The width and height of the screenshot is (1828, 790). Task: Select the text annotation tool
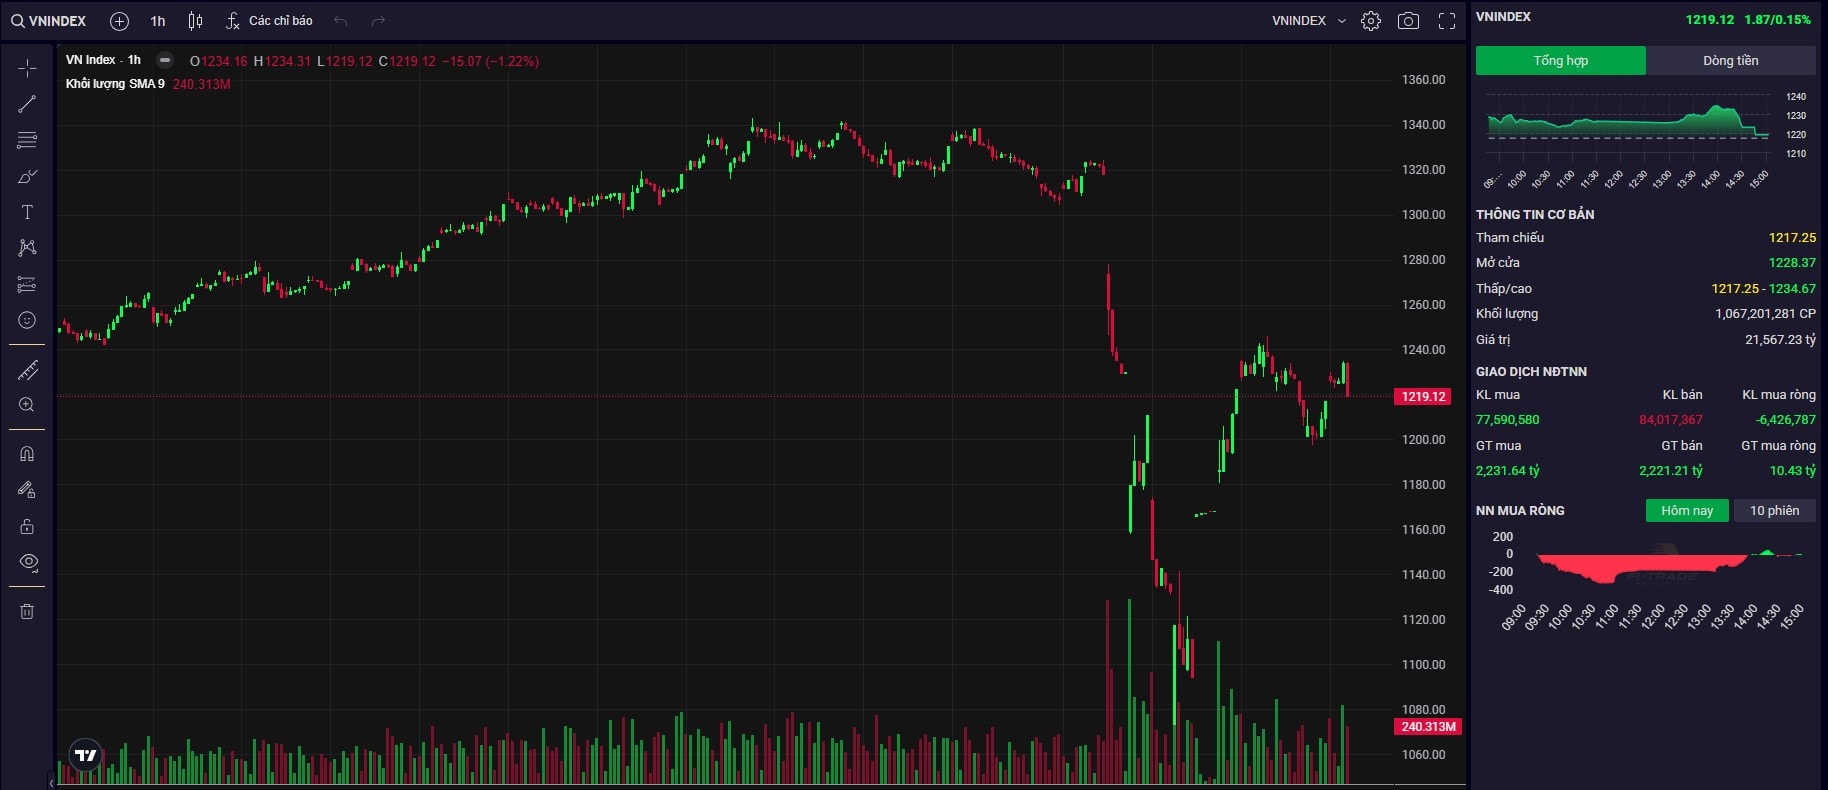pyautogui.click(x=27, y=212)
